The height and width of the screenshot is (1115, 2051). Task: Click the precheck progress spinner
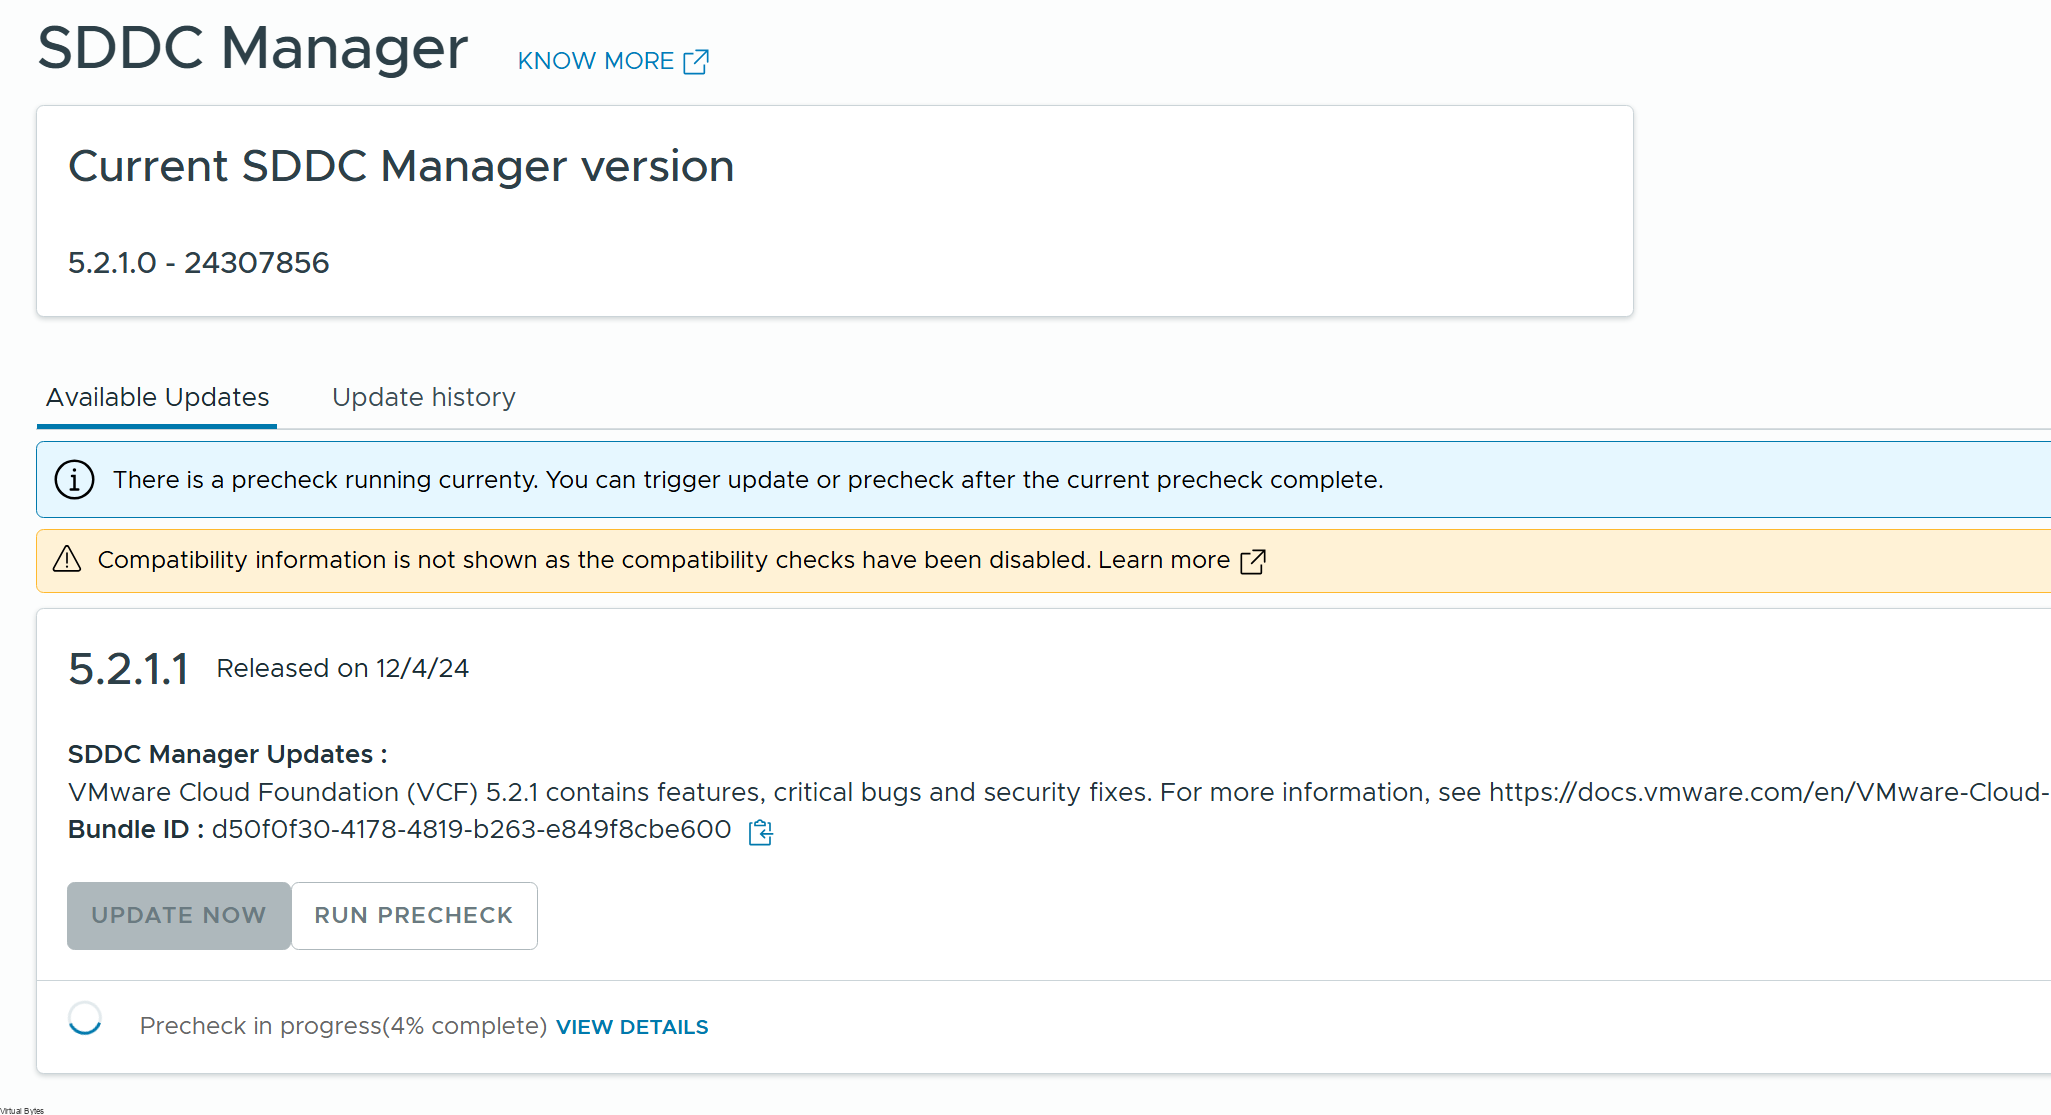click(x=85, y=1019)
